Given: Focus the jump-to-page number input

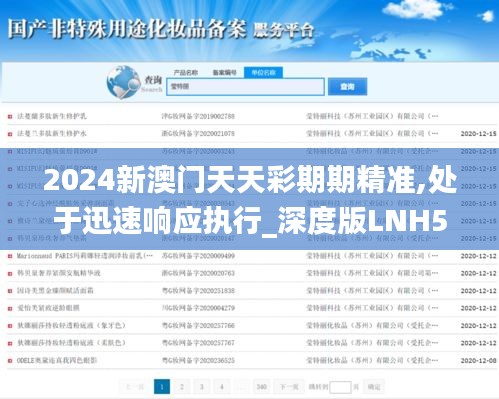Looking at the screenshot, I should point(340,387).
